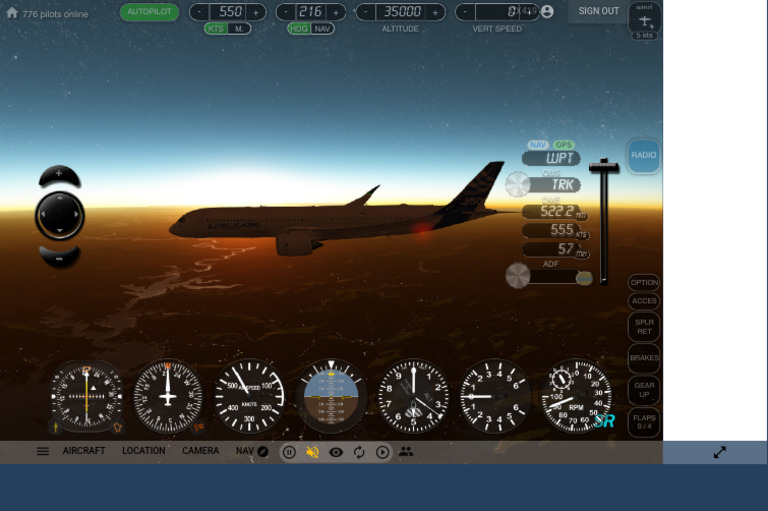Click the ADF tuning knob
768x511 pixels.
(518, 275)
